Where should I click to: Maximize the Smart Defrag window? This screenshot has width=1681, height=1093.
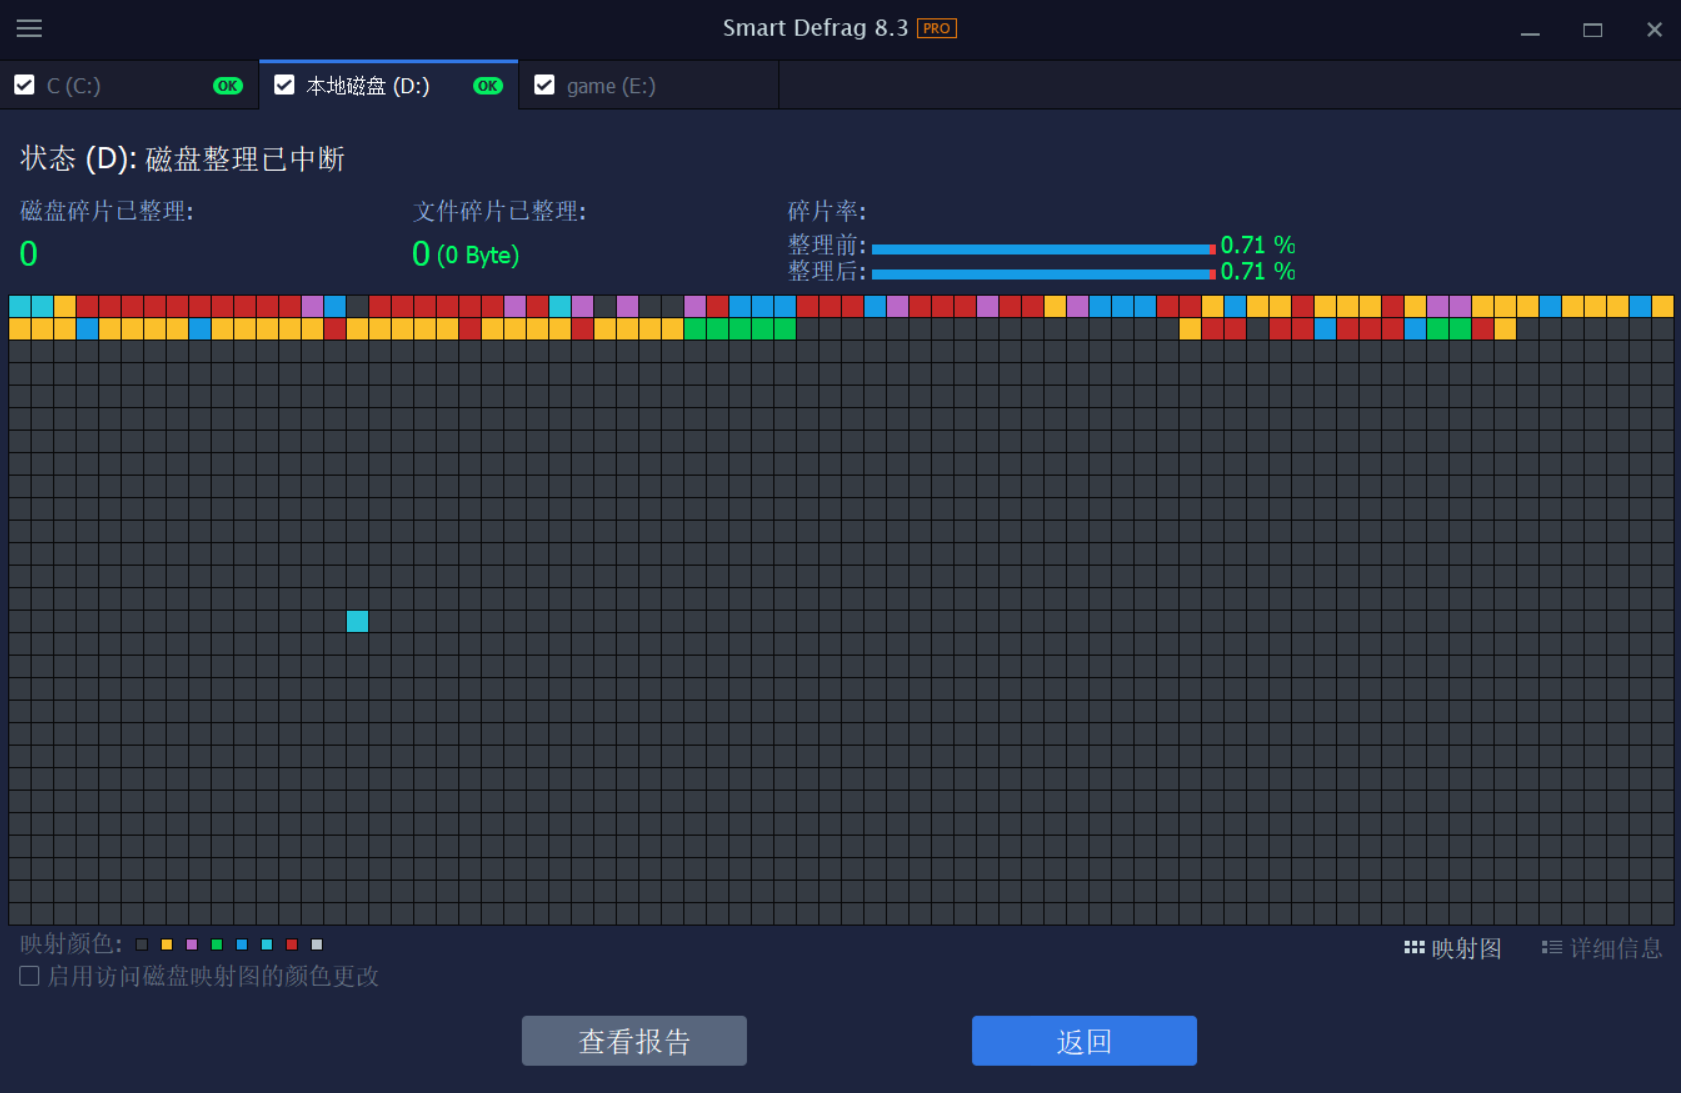click(x=1593, y=30)
